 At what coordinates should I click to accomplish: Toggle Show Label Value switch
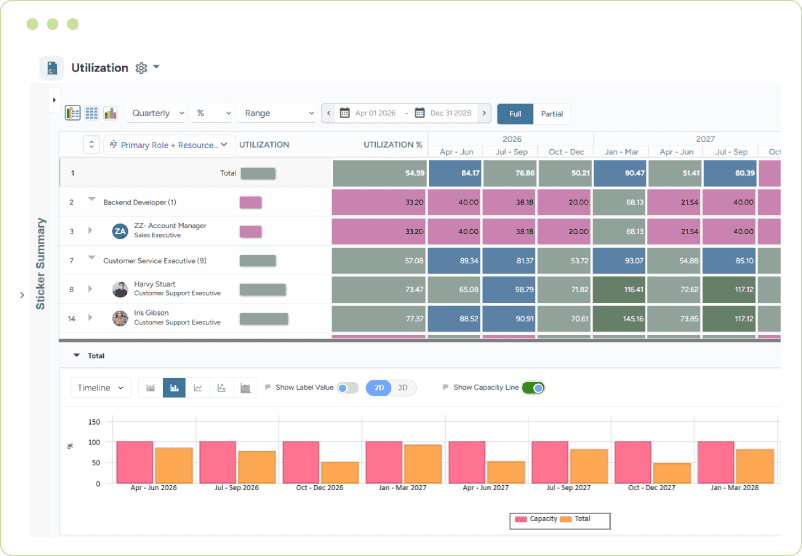pyautogui.click(x=348, y=388)
